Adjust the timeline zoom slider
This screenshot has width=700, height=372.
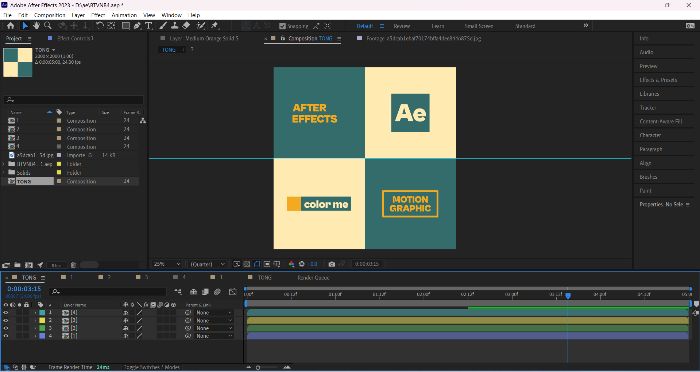pos(258,368)
